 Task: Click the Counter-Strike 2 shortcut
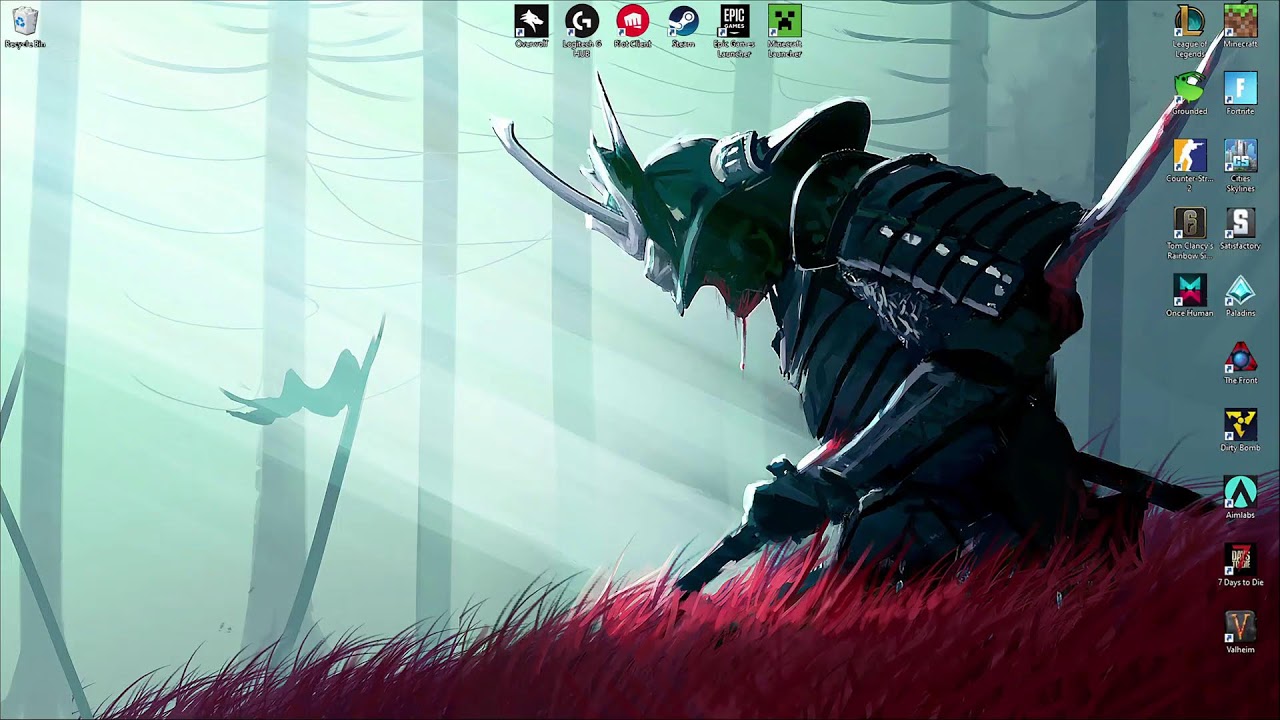point(1189,157)
